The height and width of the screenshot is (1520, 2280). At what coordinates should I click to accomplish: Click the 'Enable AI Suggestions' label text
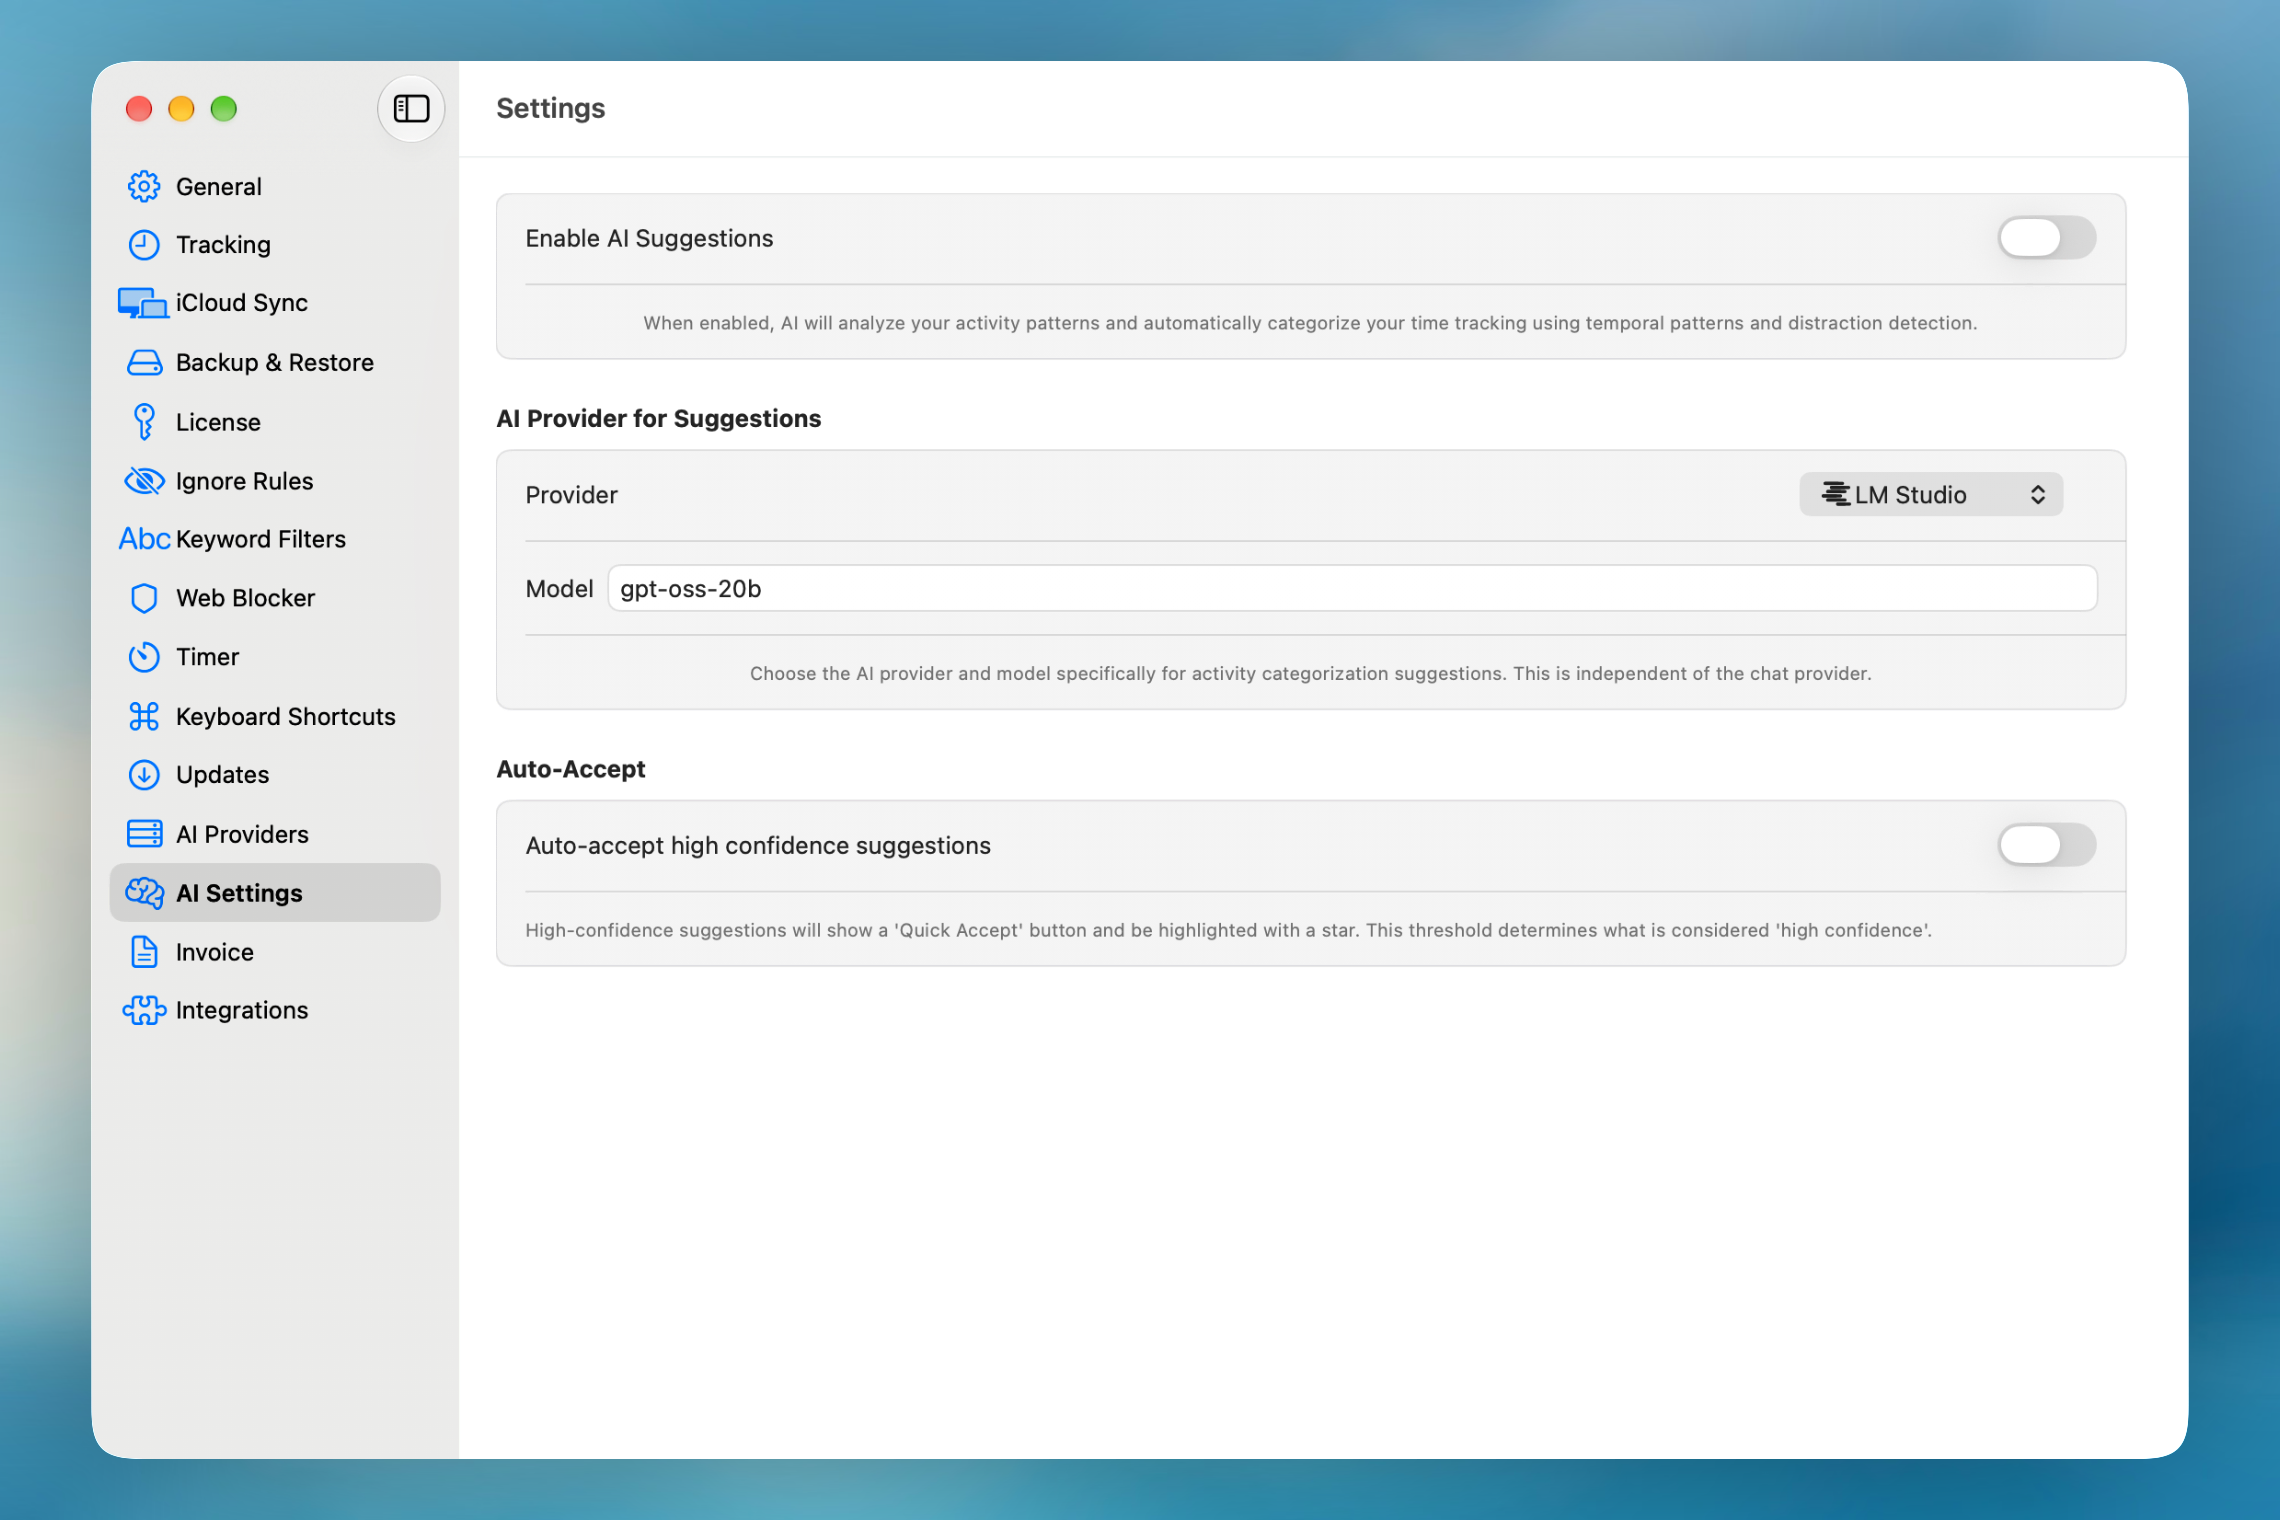[x=649, y=238]
